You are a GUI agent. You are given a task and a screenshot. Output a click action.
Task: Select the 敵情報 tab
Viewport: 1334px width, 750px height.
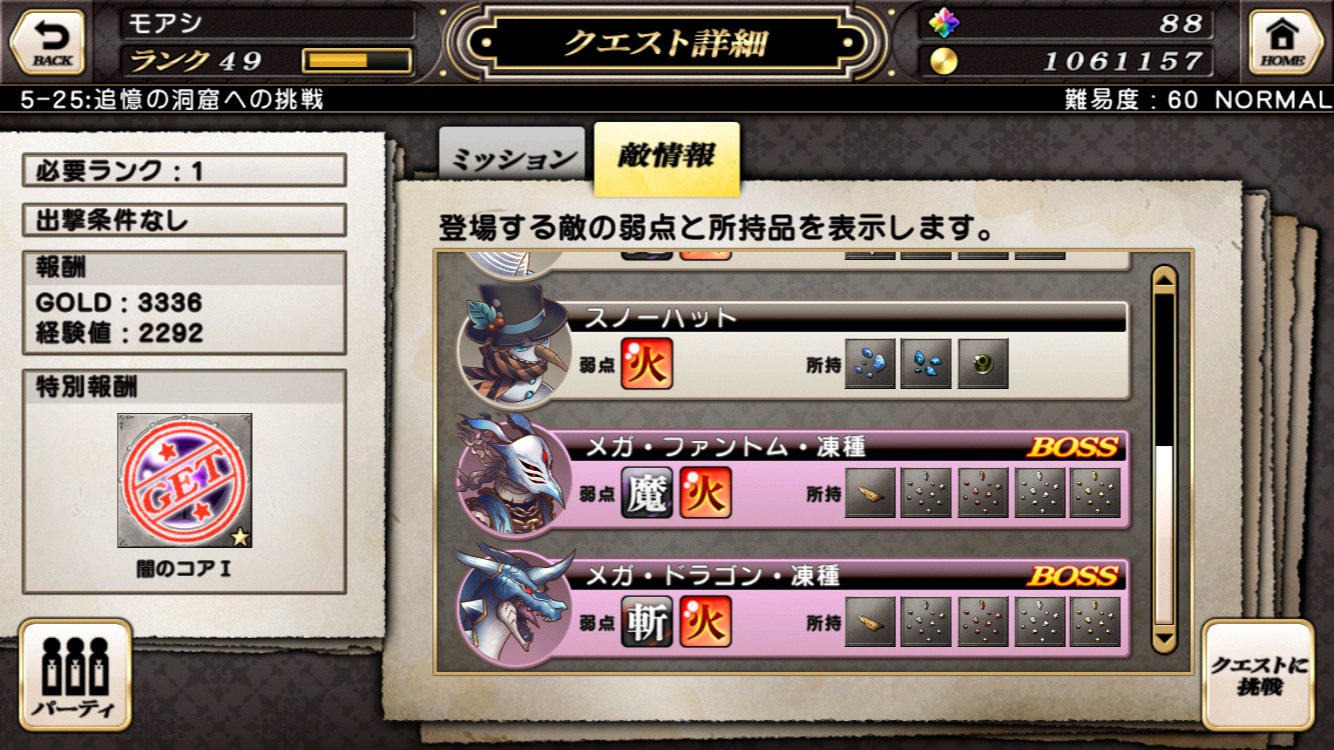667,158
